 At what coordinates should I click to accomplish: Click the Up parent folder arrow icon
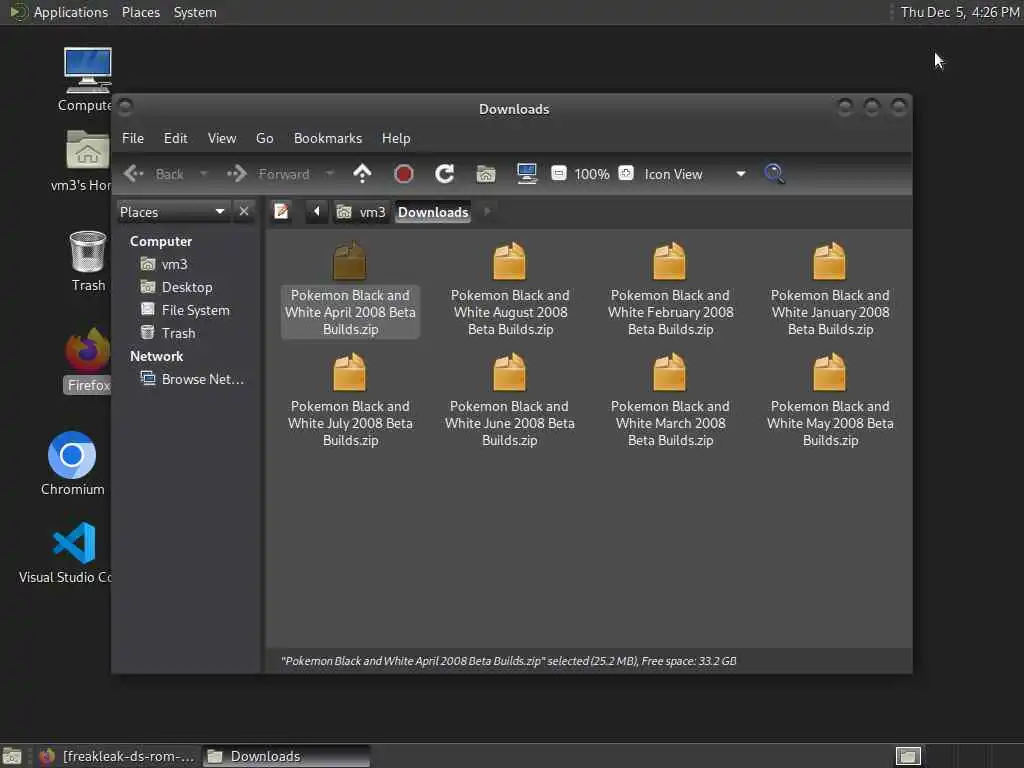click(x=362, y=174)
